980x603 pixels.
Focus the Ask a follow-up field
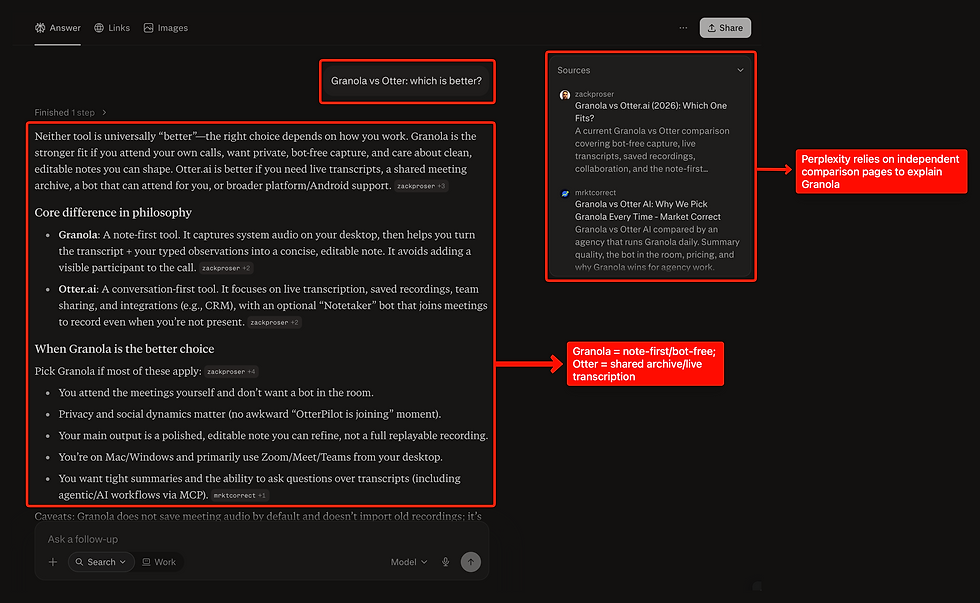point(261,539)
